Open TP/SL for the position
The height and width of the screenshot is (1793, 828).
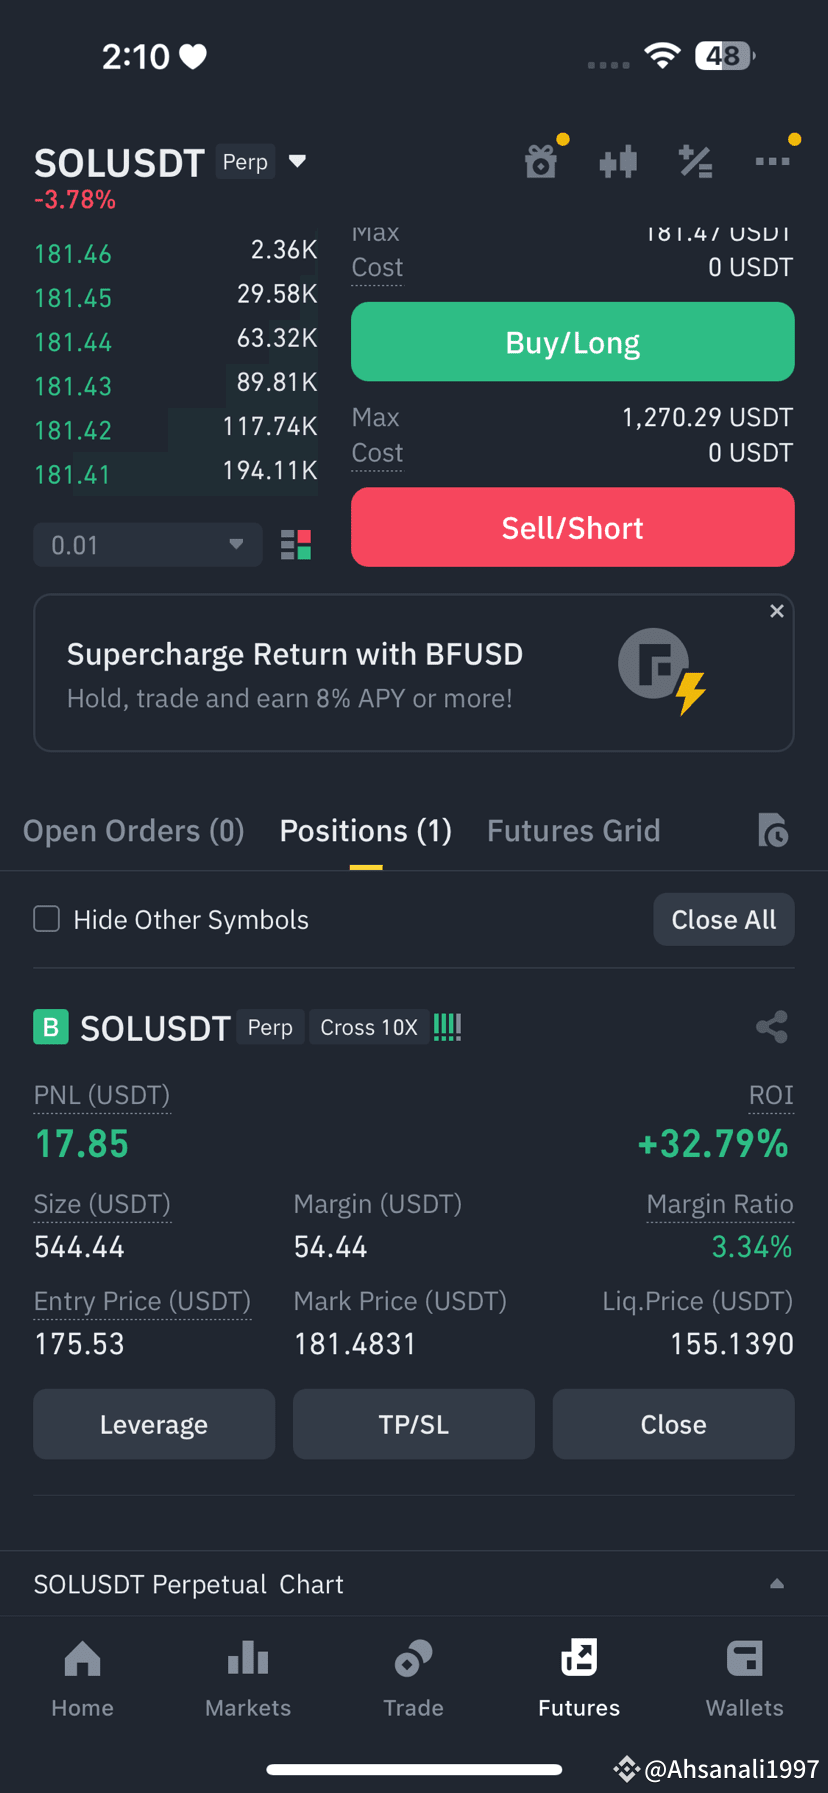[x=414, y=1424]
